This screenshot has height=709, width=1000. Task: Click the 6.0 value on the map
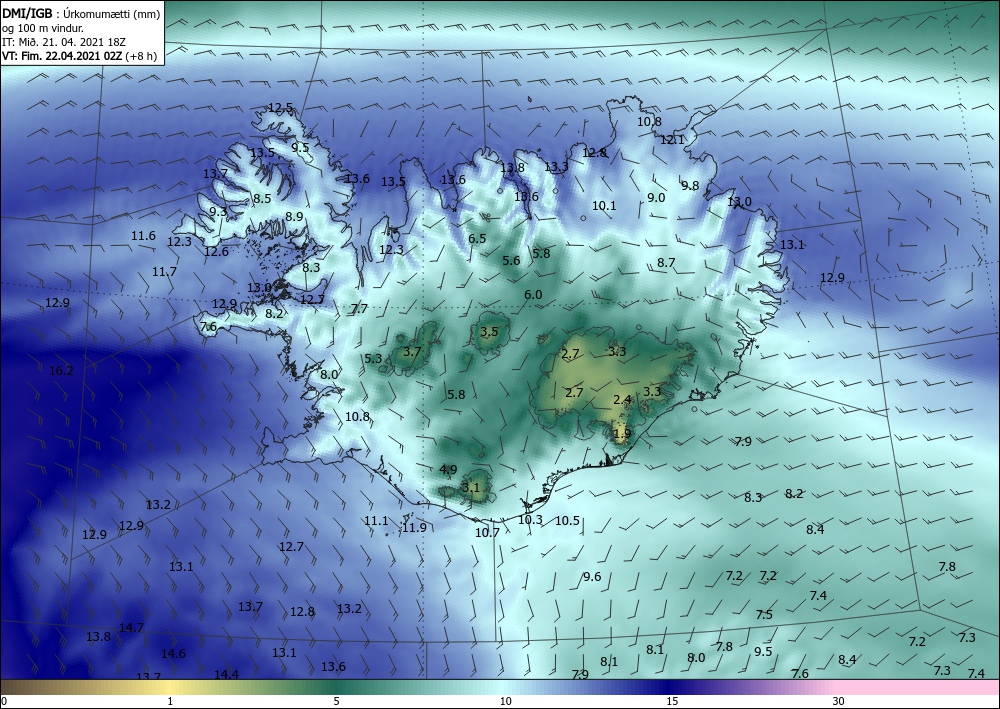(x=533, y=295)
